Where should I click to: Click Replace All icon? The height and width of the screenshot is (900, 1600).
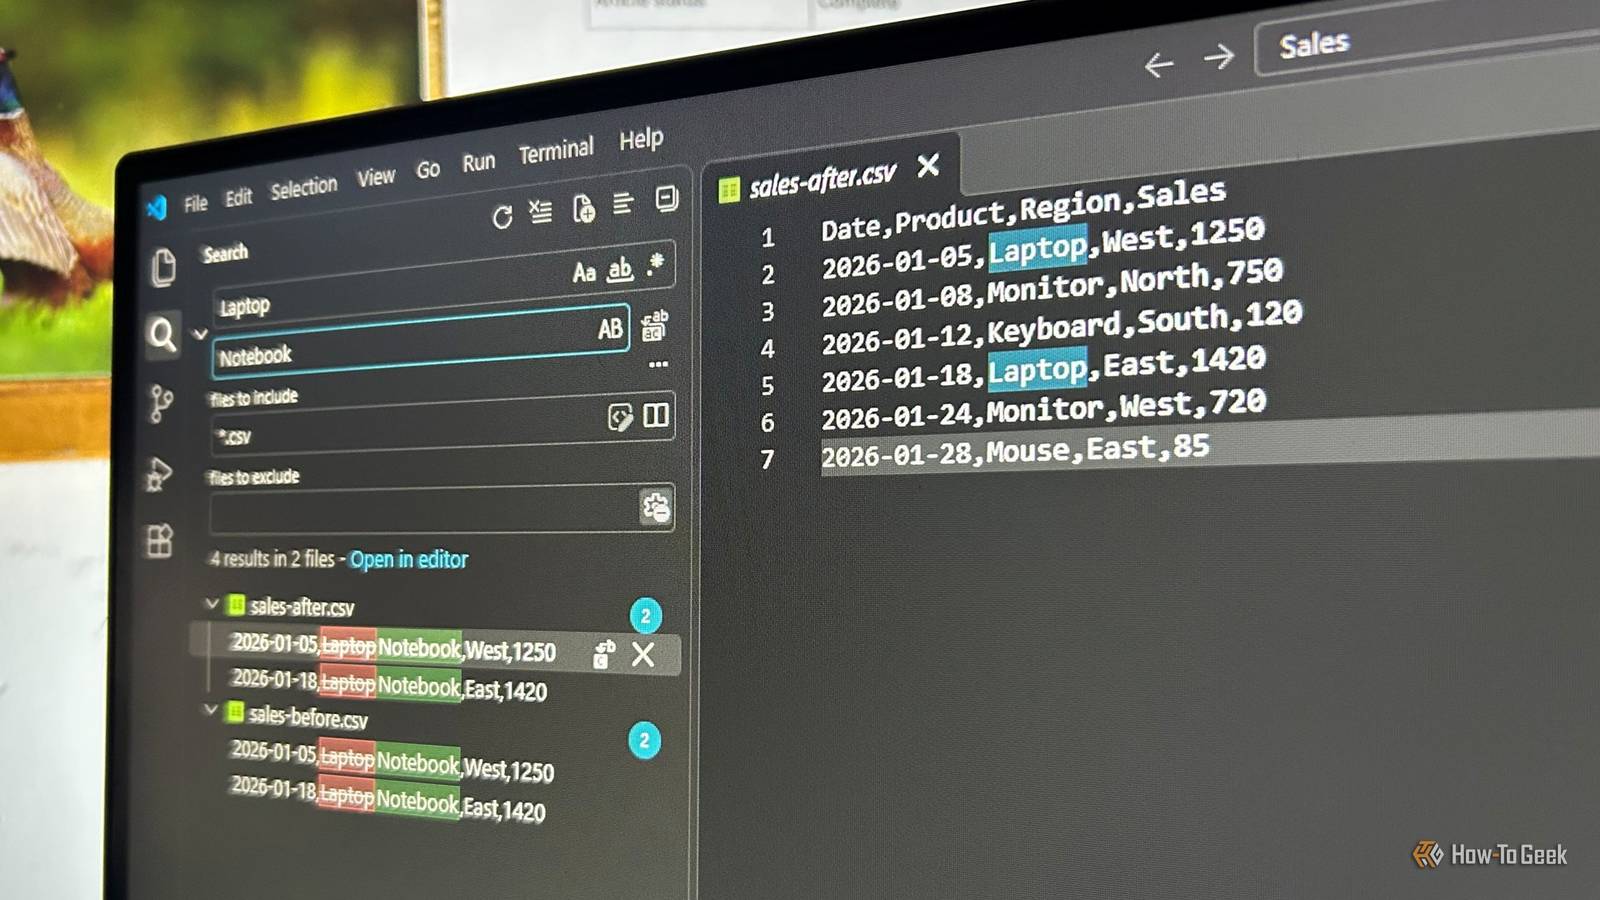(x=654, y=325)
